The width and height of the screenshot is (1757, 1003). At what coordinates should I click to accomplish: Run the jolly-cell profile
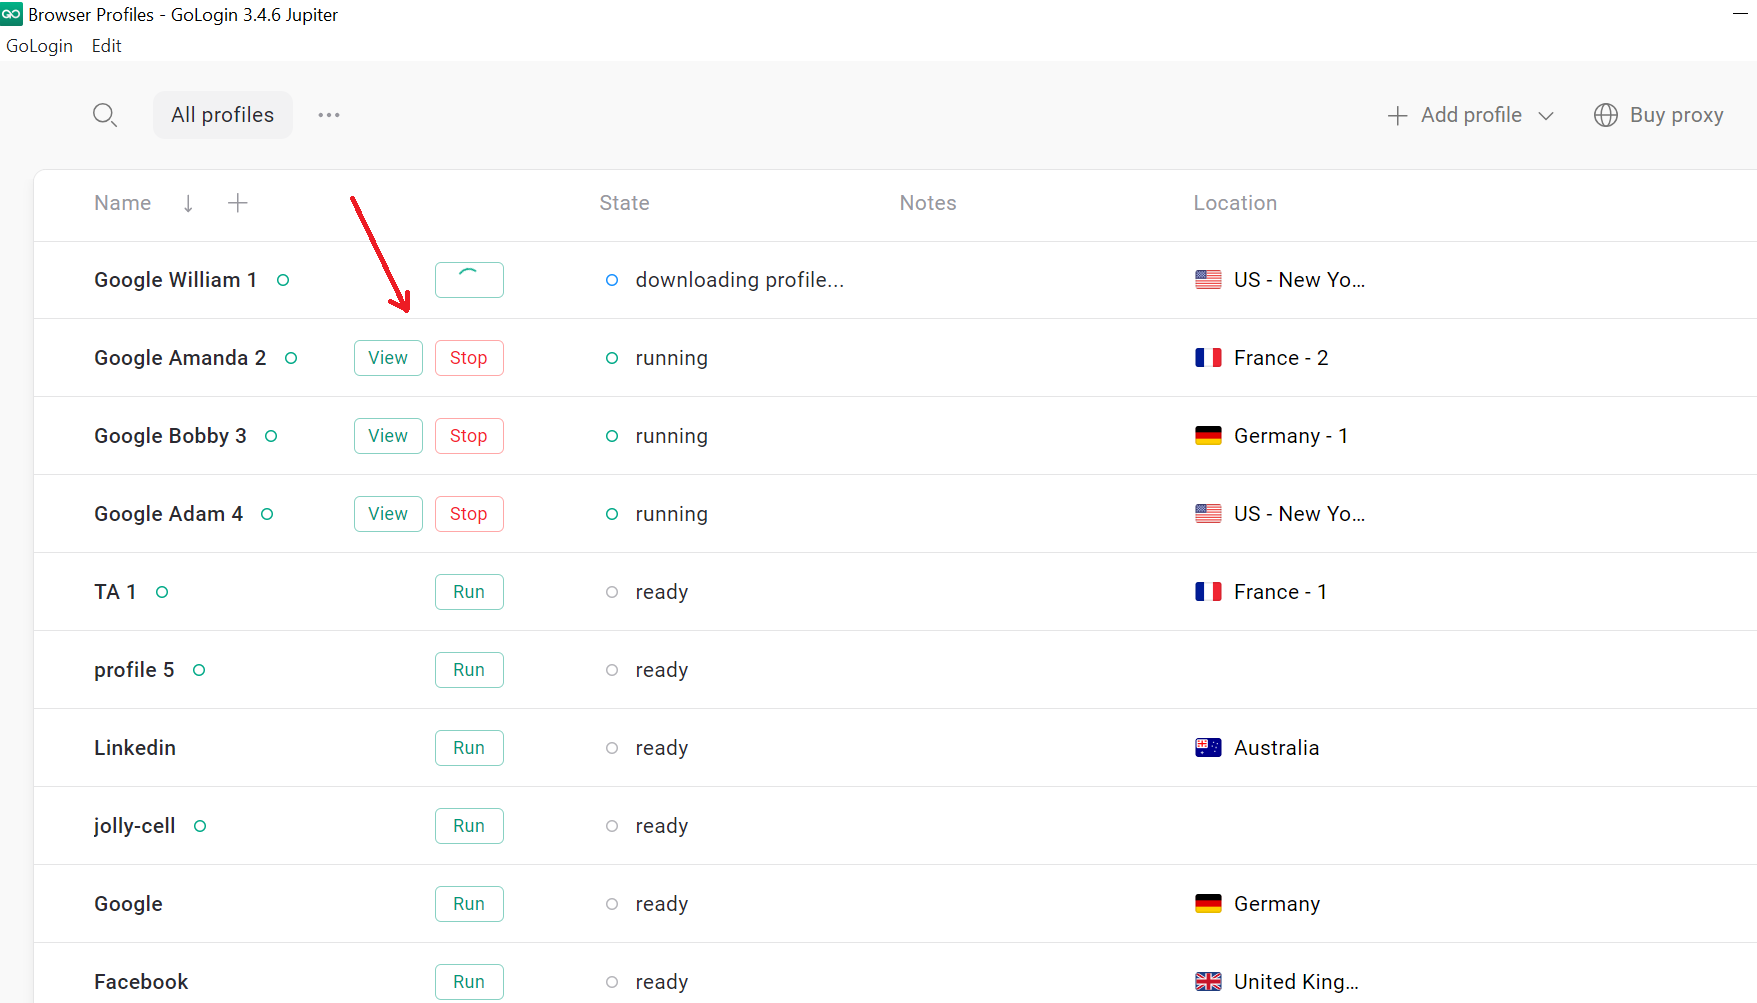pyautogui.click(x=469, y=826)
